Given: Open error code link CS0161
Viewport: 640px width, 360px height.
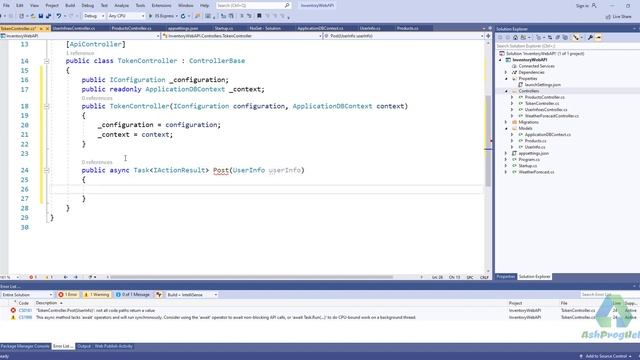Looking at the screenshot, I should click(25, 311).
